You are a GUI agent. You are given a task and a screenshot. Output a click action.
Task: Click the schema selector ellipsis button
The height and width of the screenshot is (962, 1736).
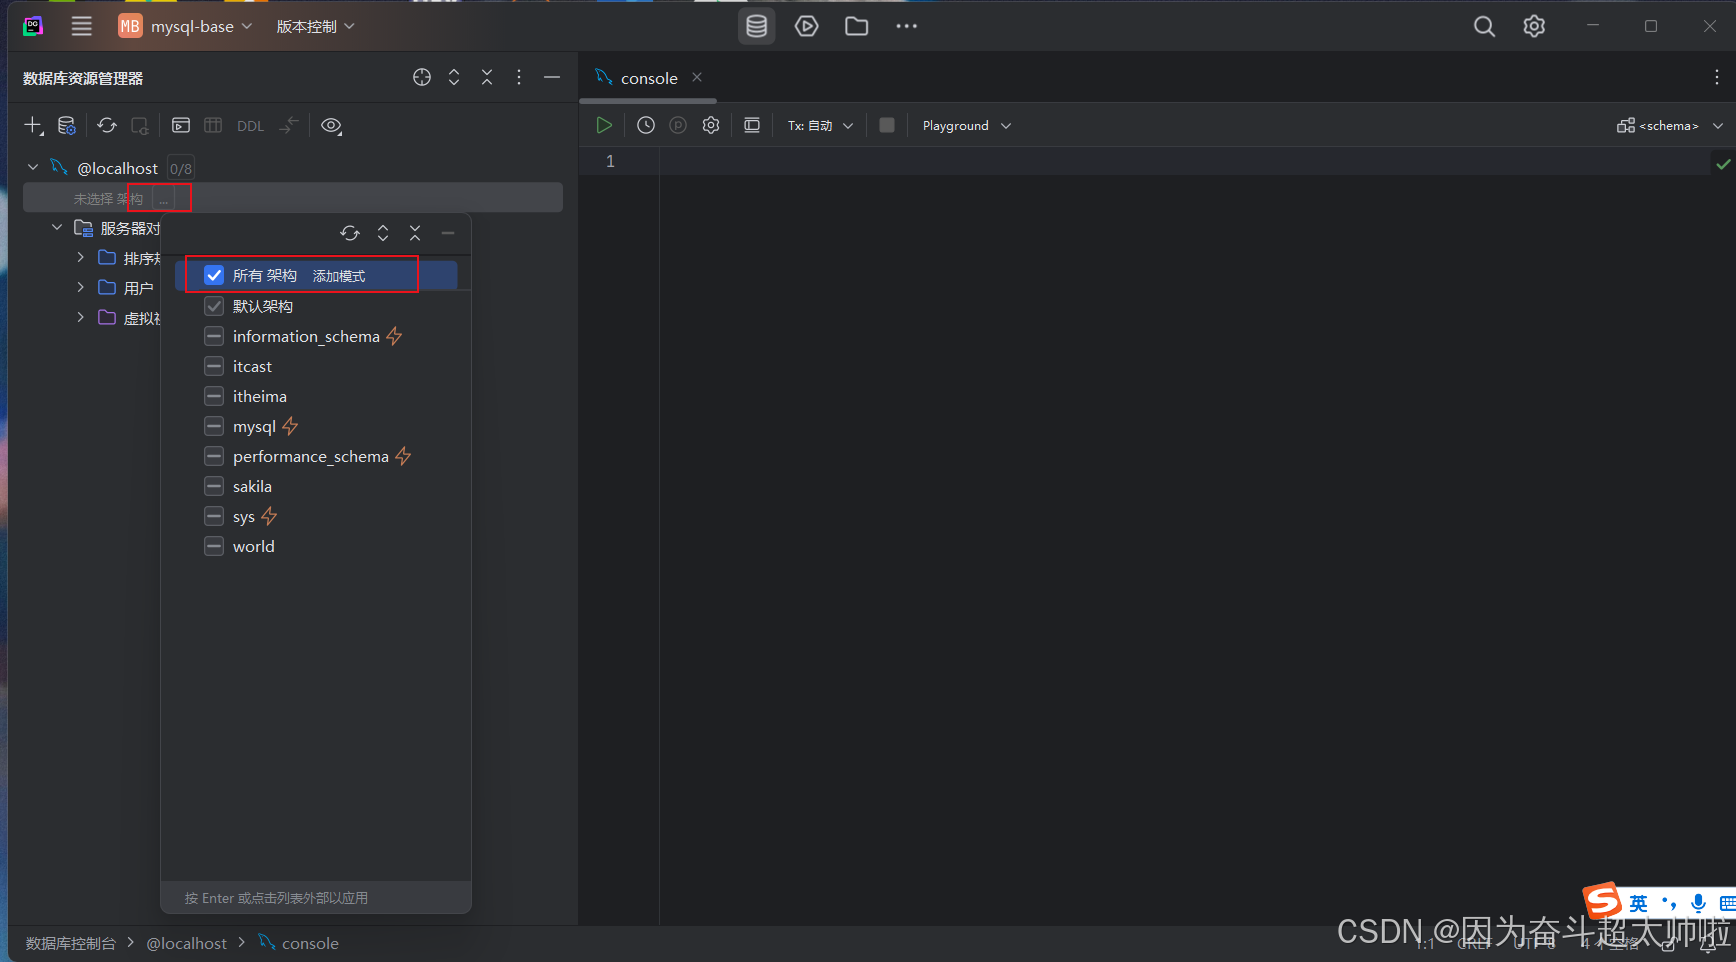point(164,199)
